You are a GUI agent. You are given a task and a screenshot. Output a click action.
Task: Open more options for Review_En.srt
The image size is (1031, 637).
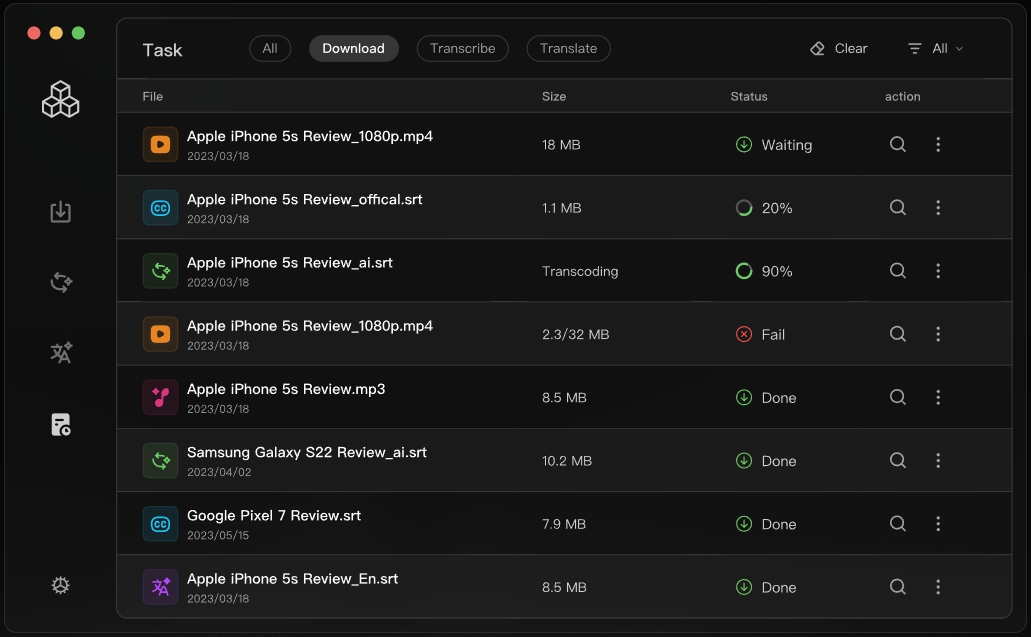pos(938,586)
